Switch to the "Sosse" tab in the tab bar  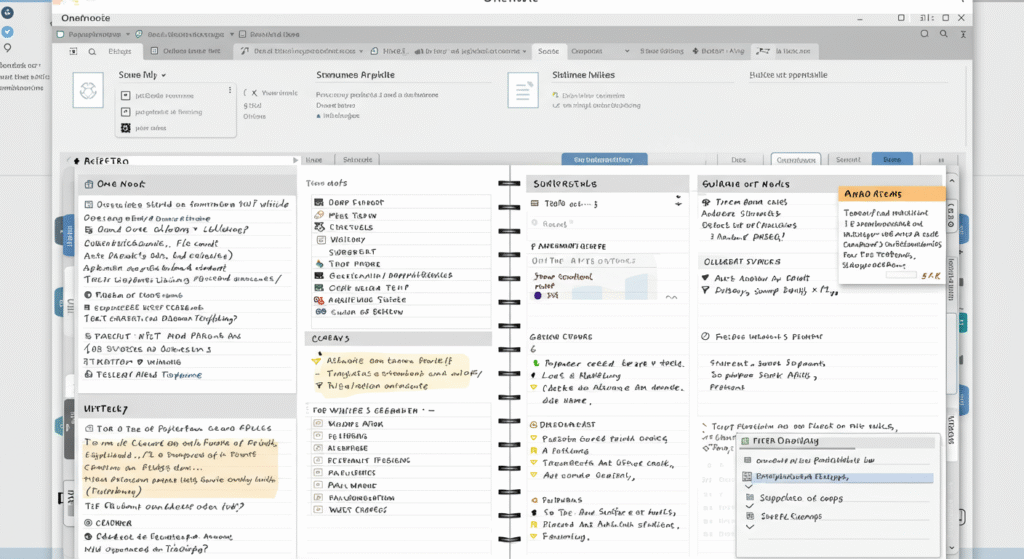point(548,51)
